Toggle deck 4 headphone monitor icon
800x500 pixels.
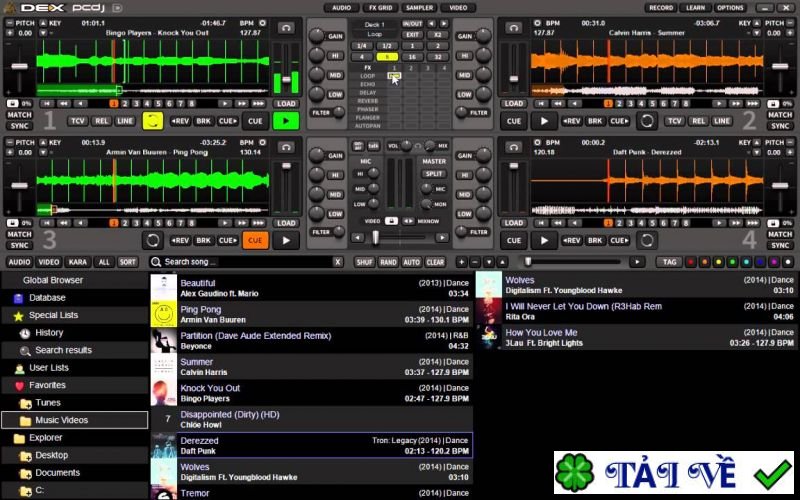[514, 147]
